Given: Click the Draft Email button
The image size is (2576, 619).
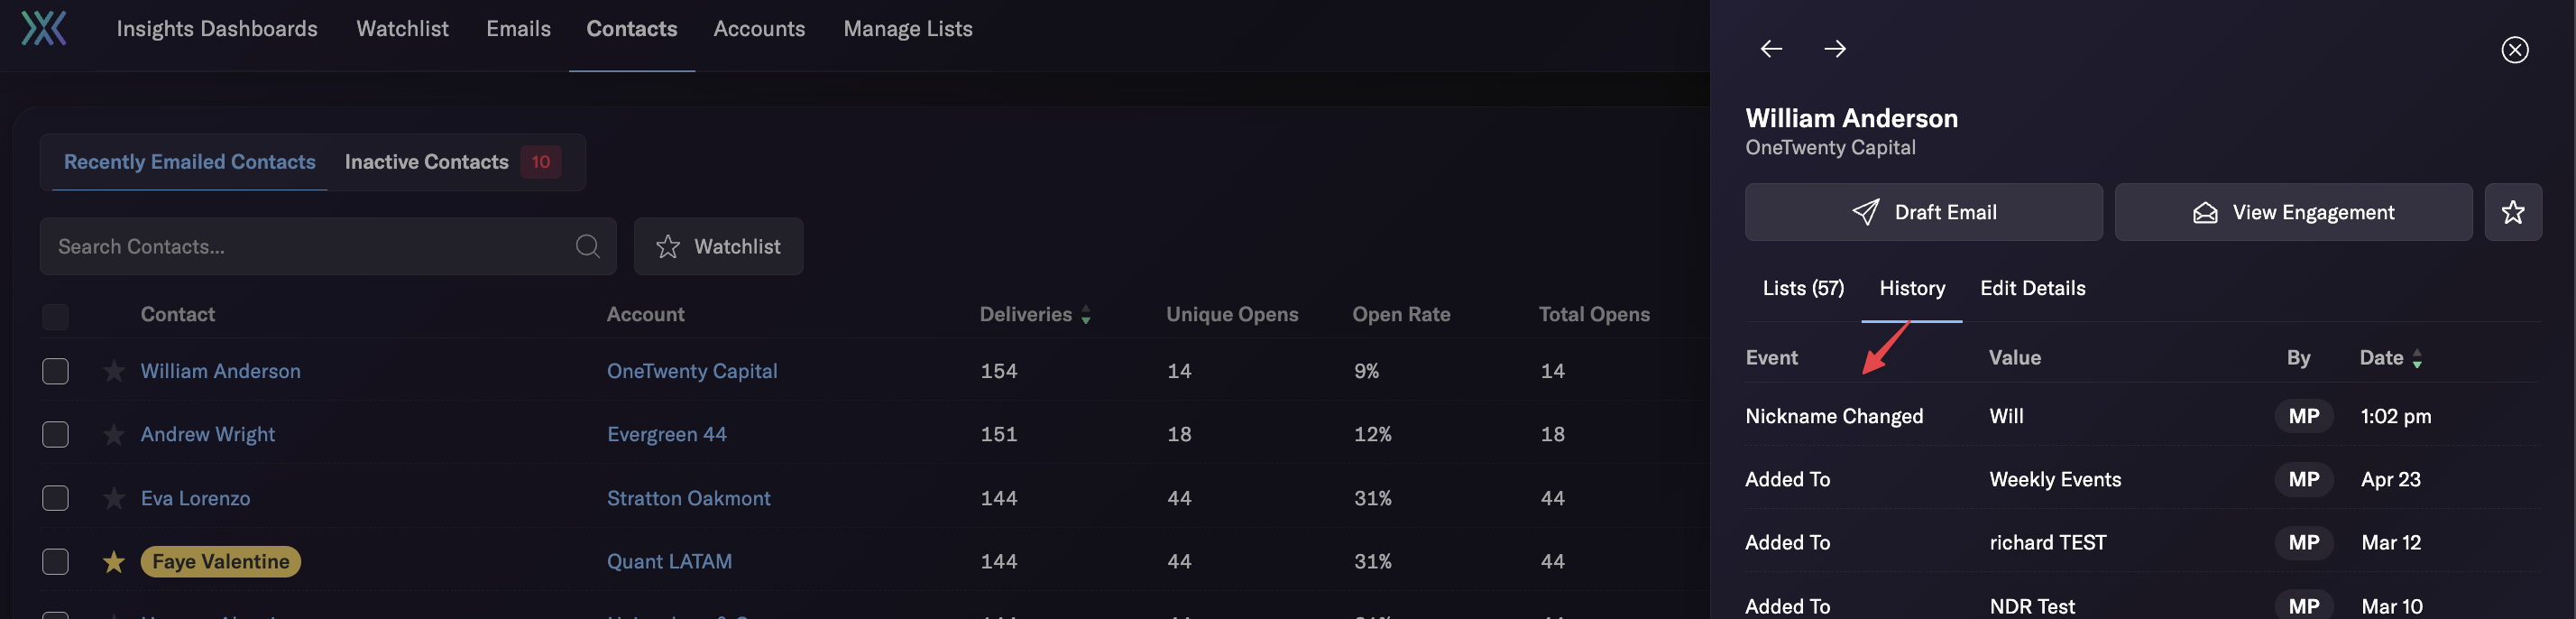Looking at the screenshot, I should coord(1923,212).
